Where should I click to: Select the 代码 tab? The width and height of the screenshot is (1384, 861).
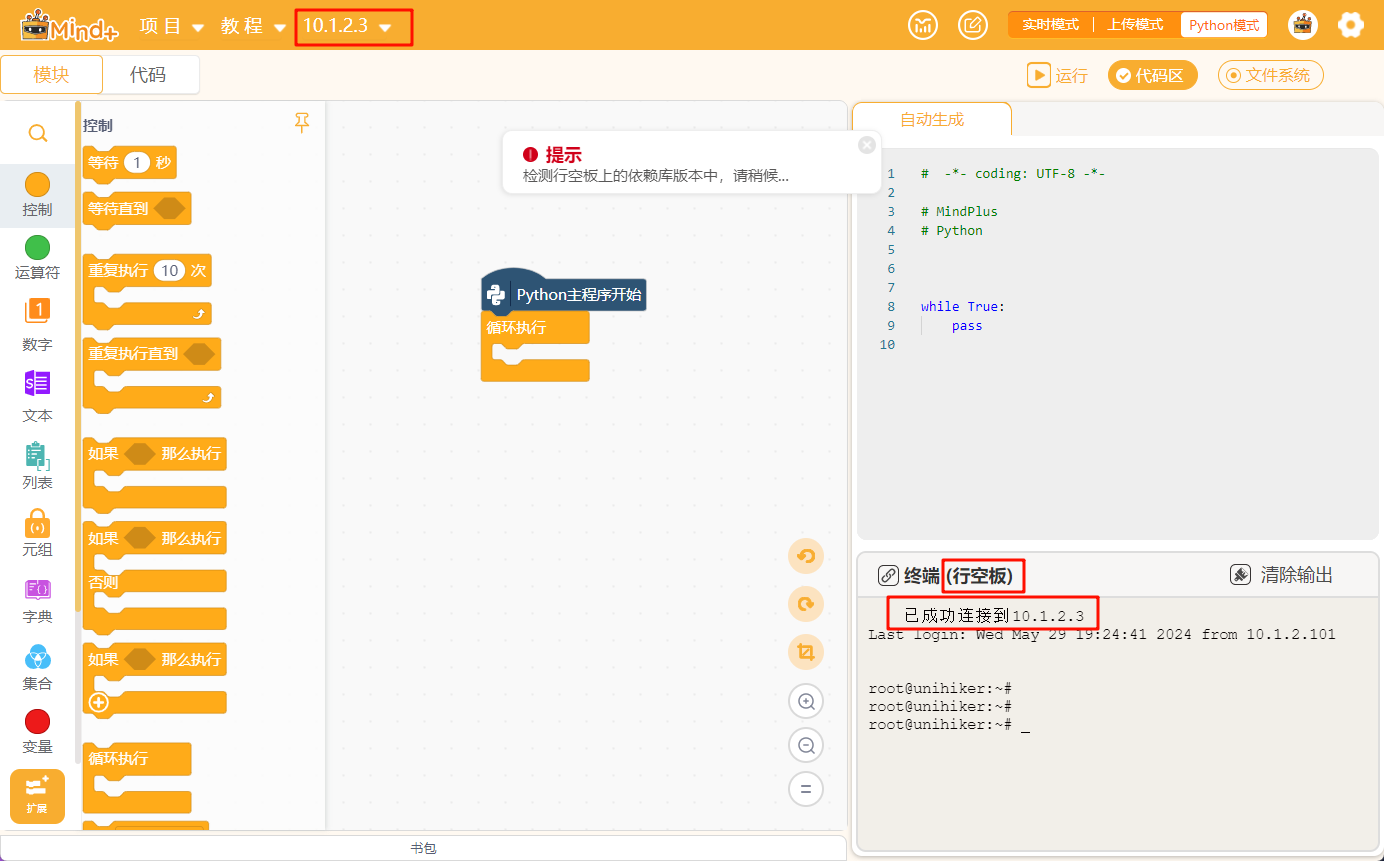tap(149, 74)
